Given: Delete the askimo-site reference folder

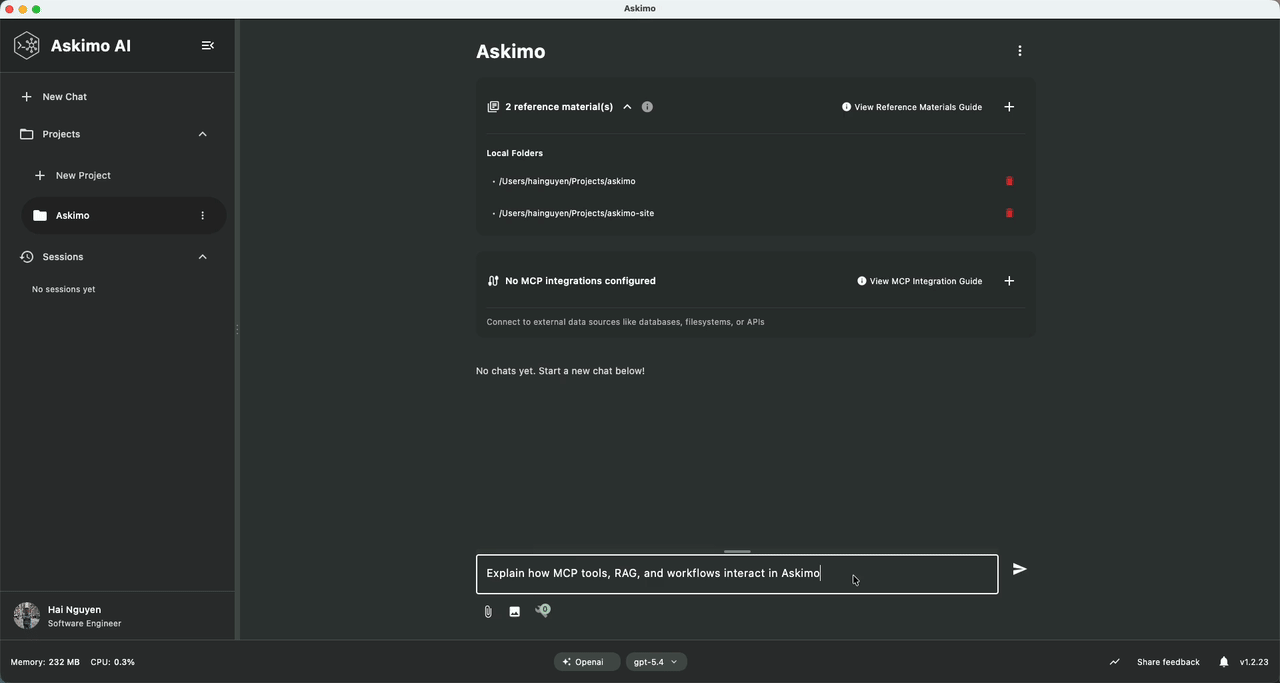Looking at the screenshot, I should (1009, 213).
